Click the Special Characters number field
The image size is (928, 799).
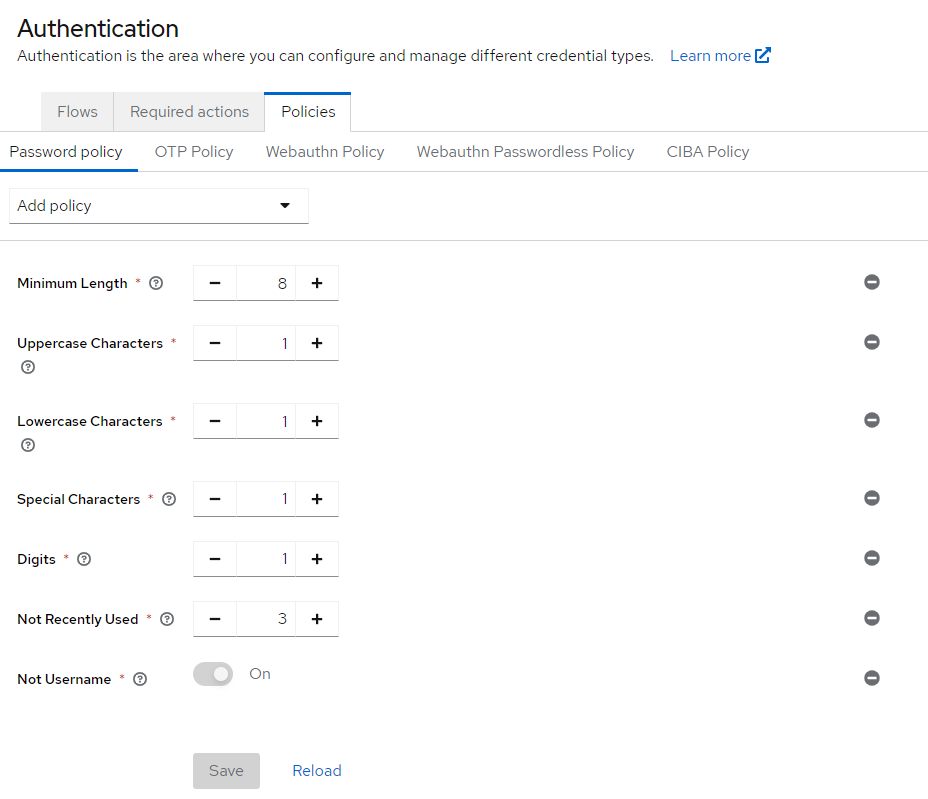(266, 499)
